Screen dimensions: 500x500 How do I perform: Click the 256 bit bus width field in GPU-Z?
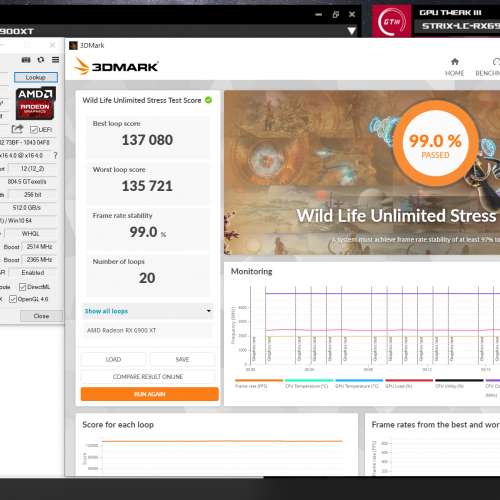pyautogui.click(x=32, y=195)
